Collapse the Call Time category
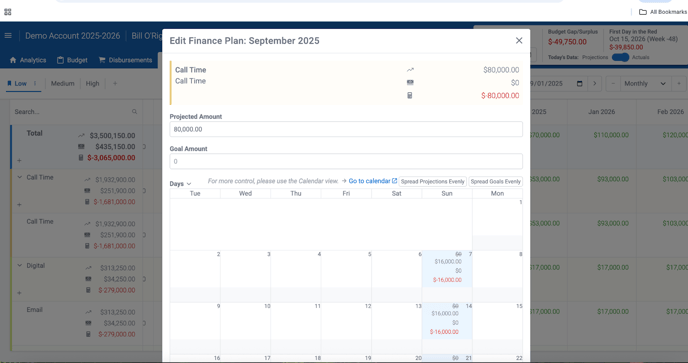Screen dimensions: 688x363 (19, 177)
